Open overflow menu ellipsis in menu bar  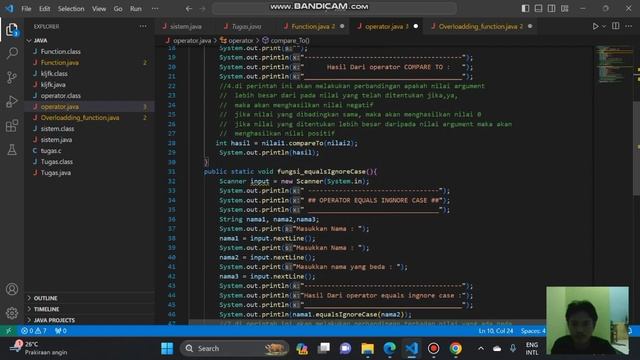pos(155,8)
